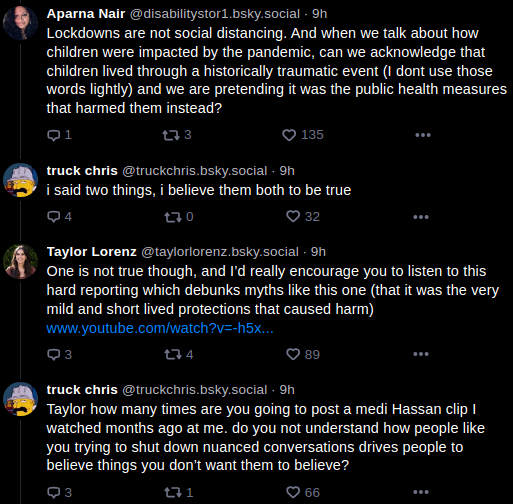Open Taylor Lorenz's avatar picture

(x=20, y=261)
